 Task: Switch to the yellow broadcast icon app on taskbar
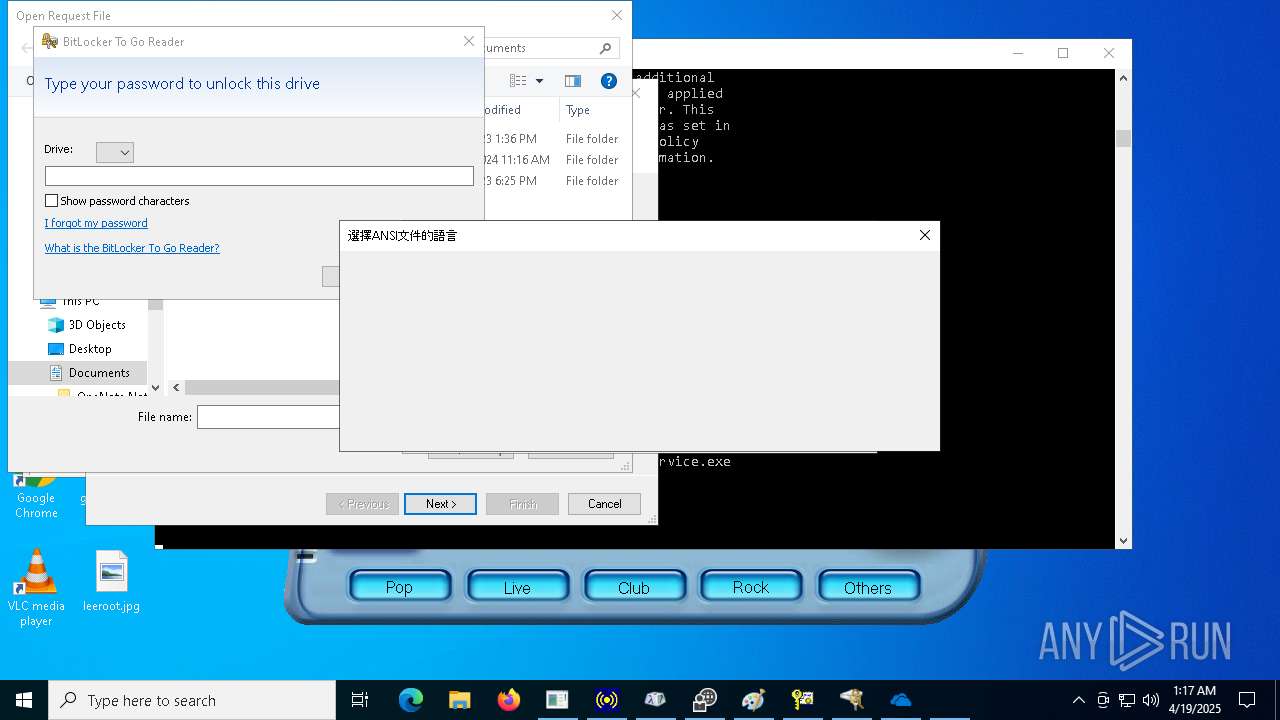[x=606, y=700]
